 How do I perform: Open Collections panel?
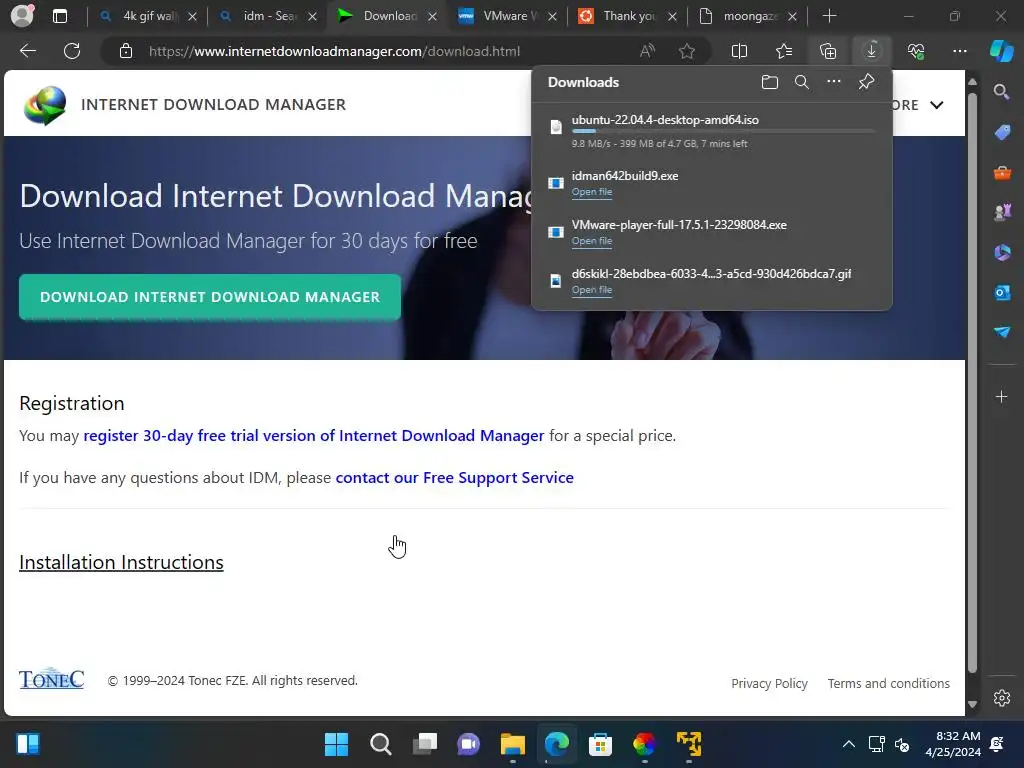click(x=827, y=51)
